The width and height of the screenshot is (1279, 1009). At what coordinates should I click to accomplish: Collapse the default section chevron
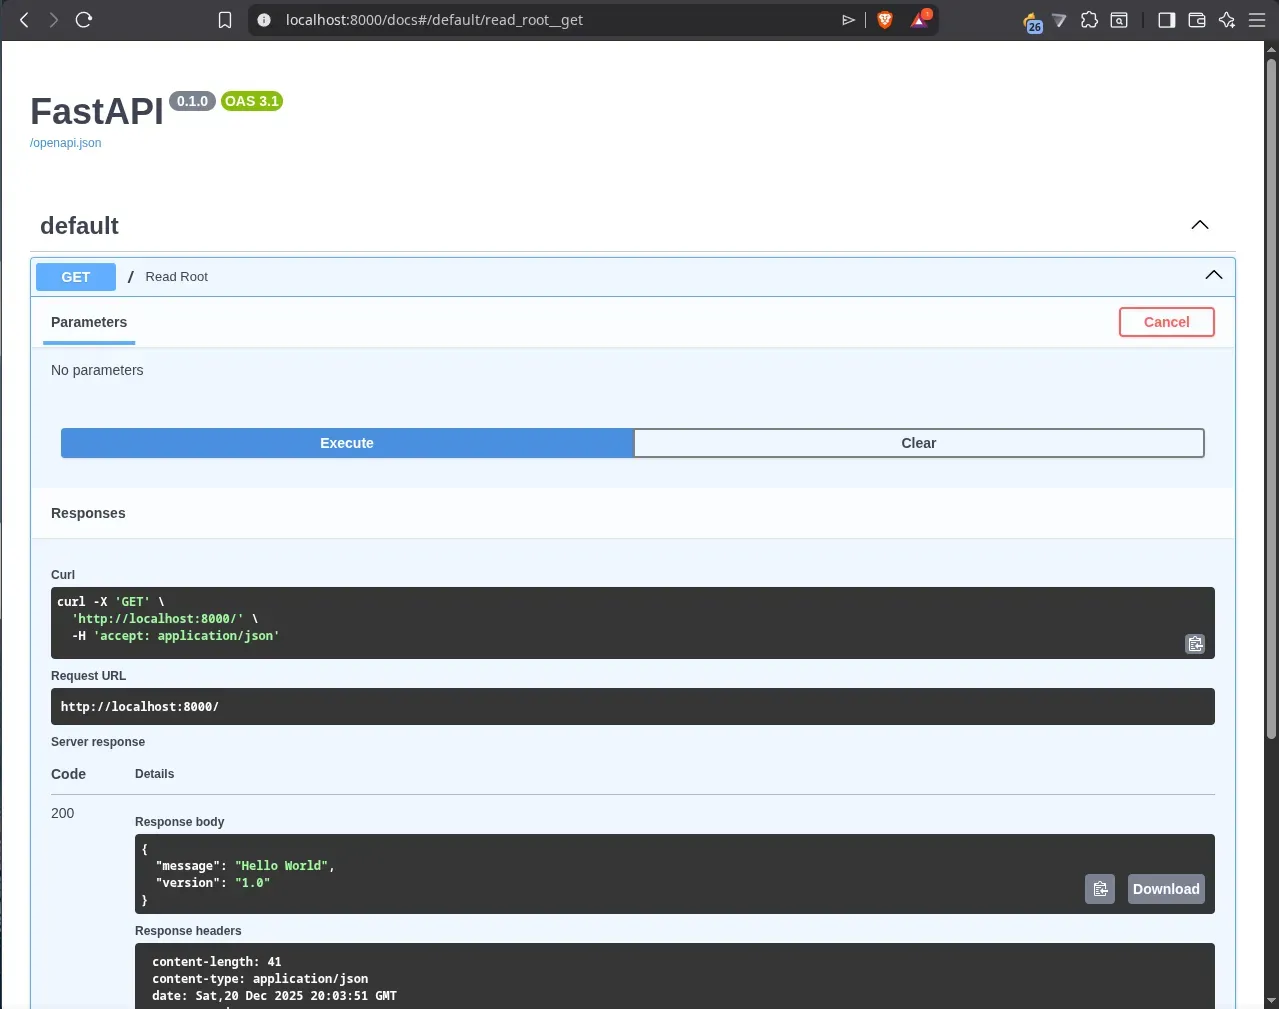tap(1199, 225)
